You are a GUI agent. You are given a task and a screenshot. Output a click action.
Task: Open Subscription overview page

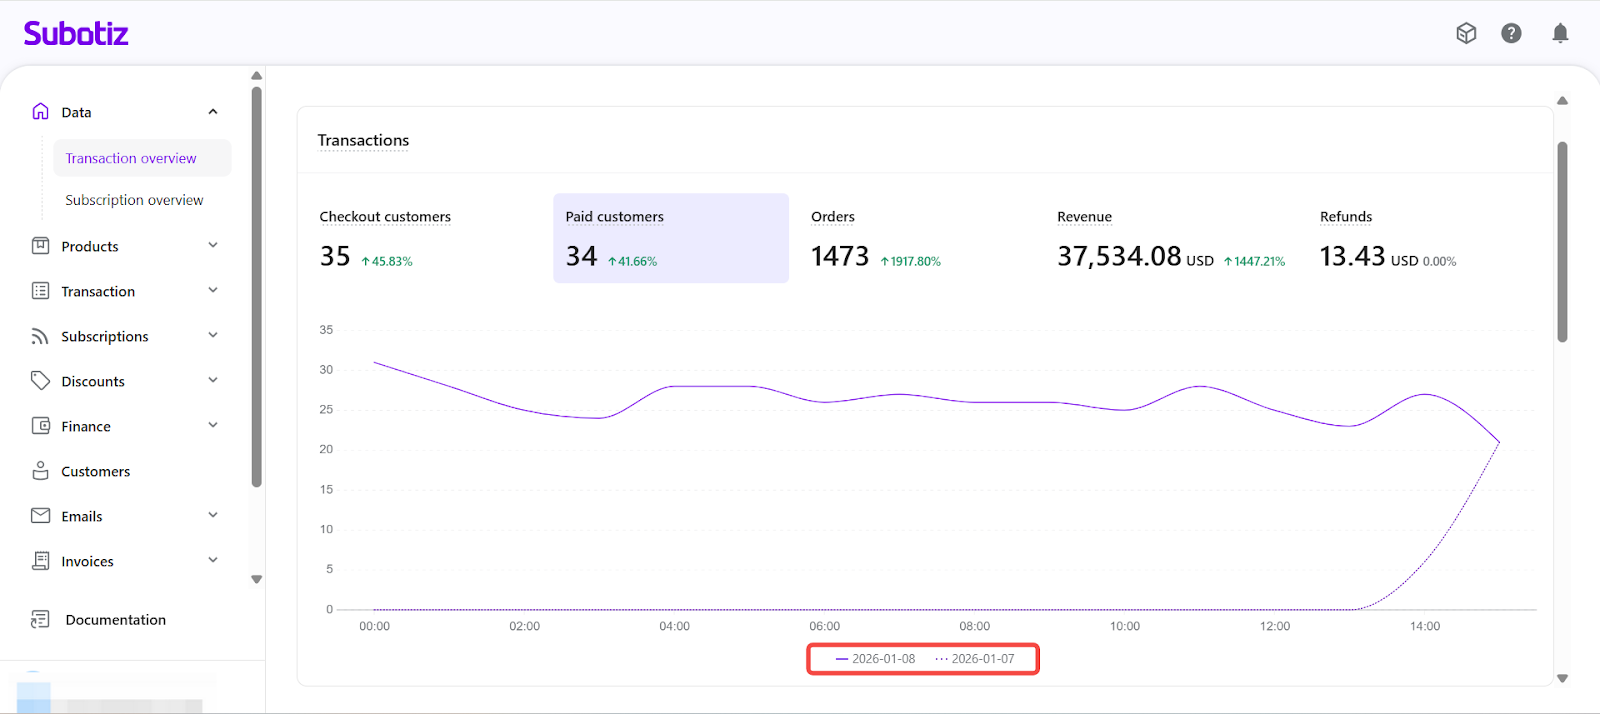click(x=134, y=200)
